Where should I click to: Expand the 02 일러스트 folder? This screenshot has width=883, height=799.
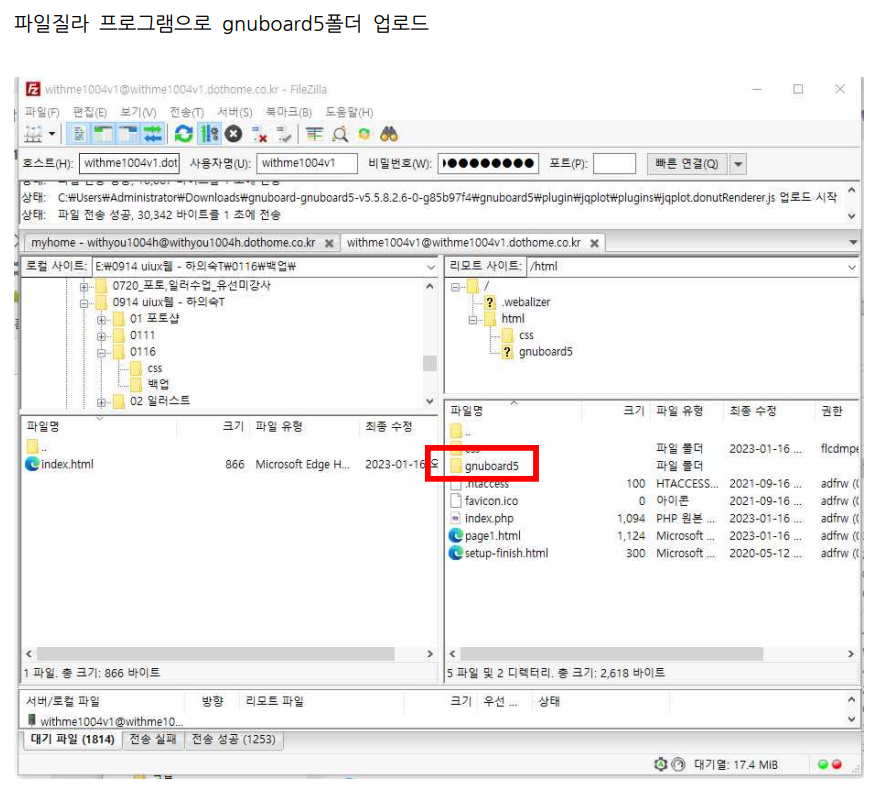(101, 402)
